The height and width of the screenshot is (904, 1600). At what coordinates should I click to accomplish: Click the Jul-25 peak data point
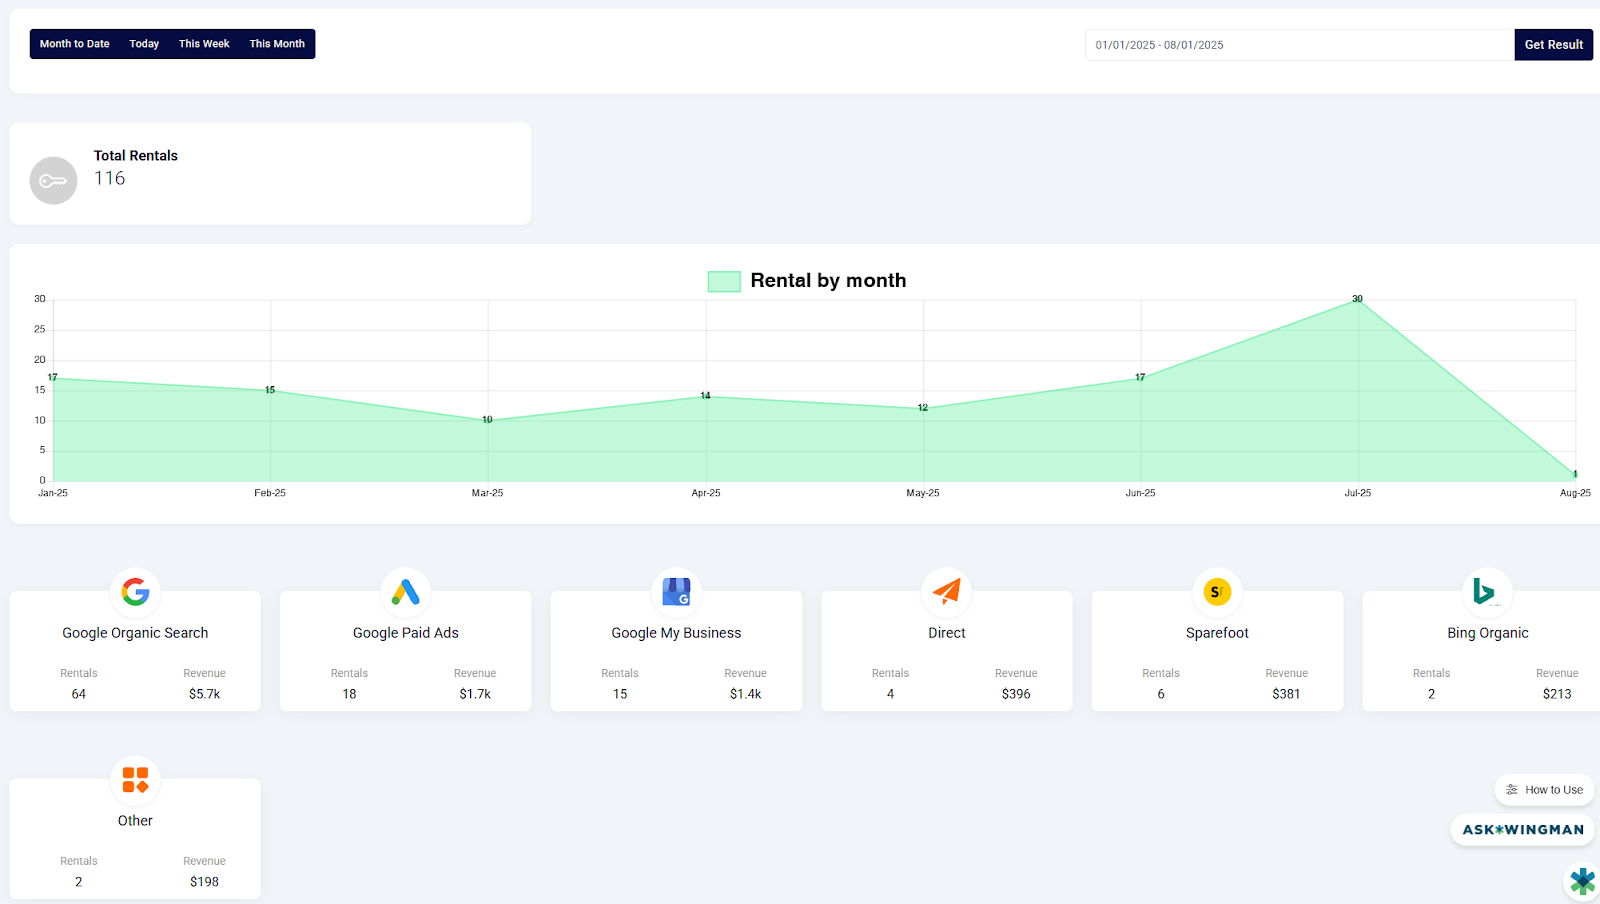click(1358, 300)
